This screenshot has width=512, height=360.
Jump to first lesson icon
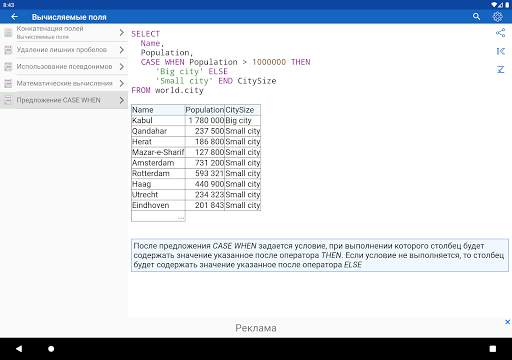click(501, 51)
